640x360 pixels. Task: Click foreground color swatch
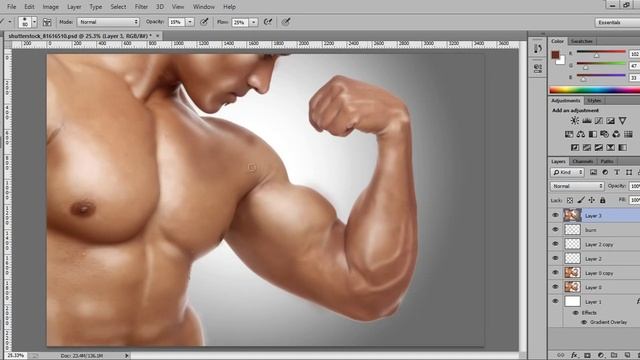click(555, 55)
